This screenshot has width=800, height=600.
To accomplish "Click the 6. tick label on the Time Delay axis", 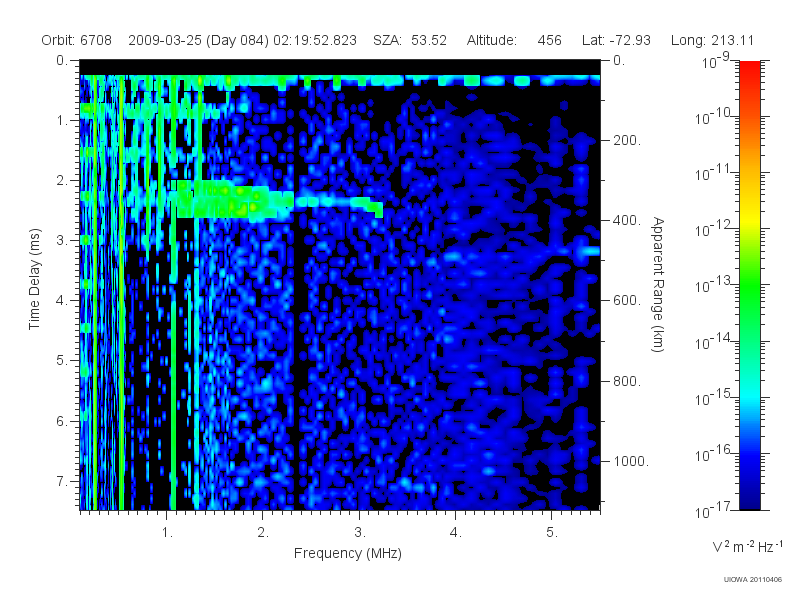I will tap(62, 421).
